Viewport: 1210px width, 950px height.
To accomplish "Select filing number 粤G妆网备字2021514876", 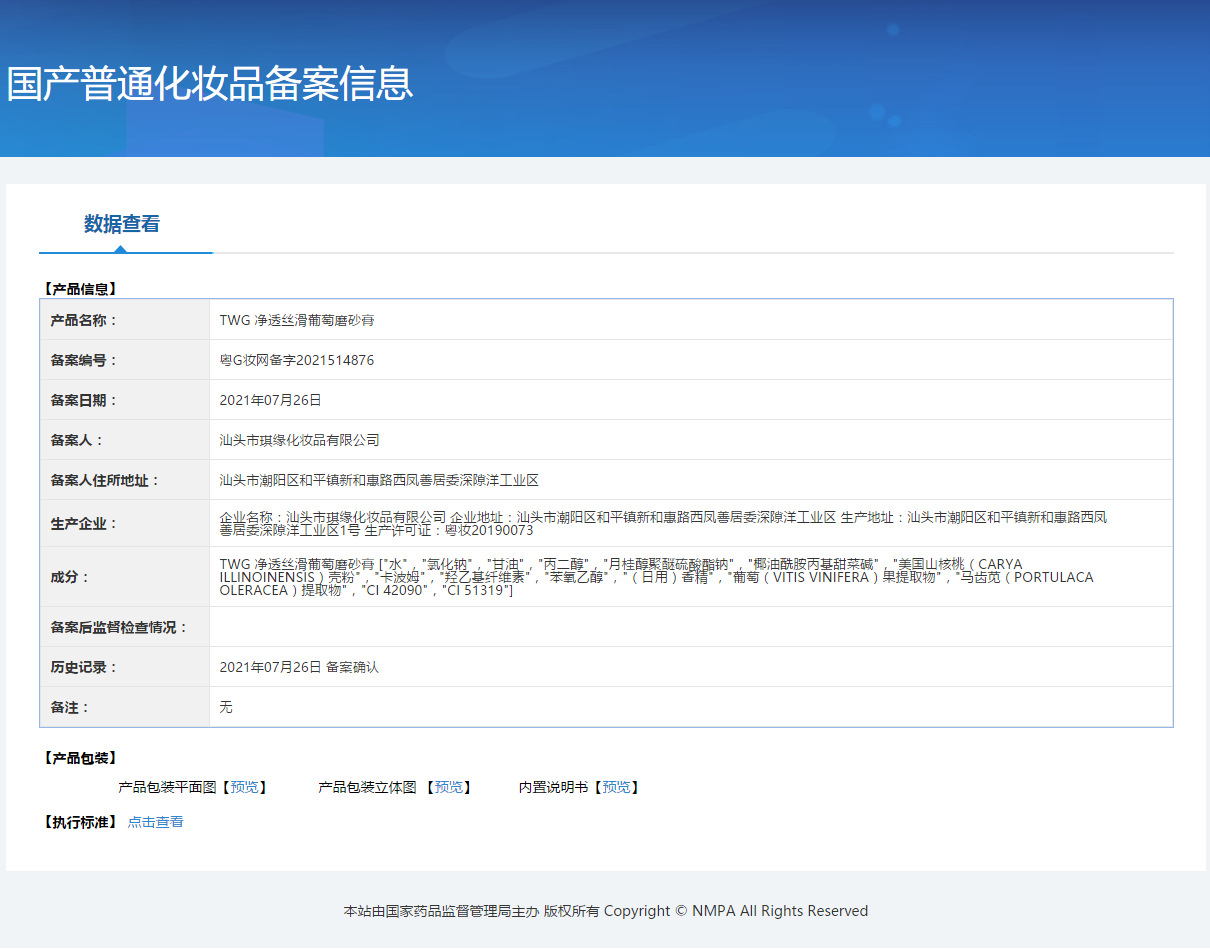I will [x=297, y=360].
